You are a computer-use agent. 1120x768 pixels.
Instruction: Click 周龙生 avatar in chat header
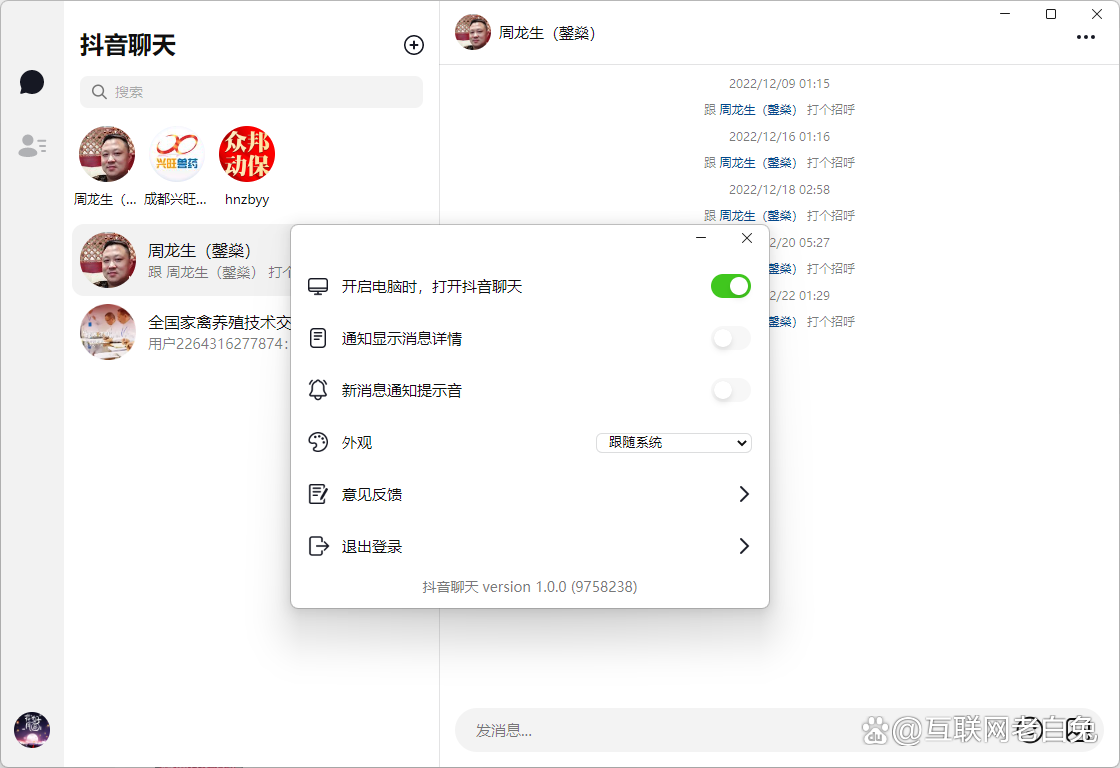coord(473,32)
